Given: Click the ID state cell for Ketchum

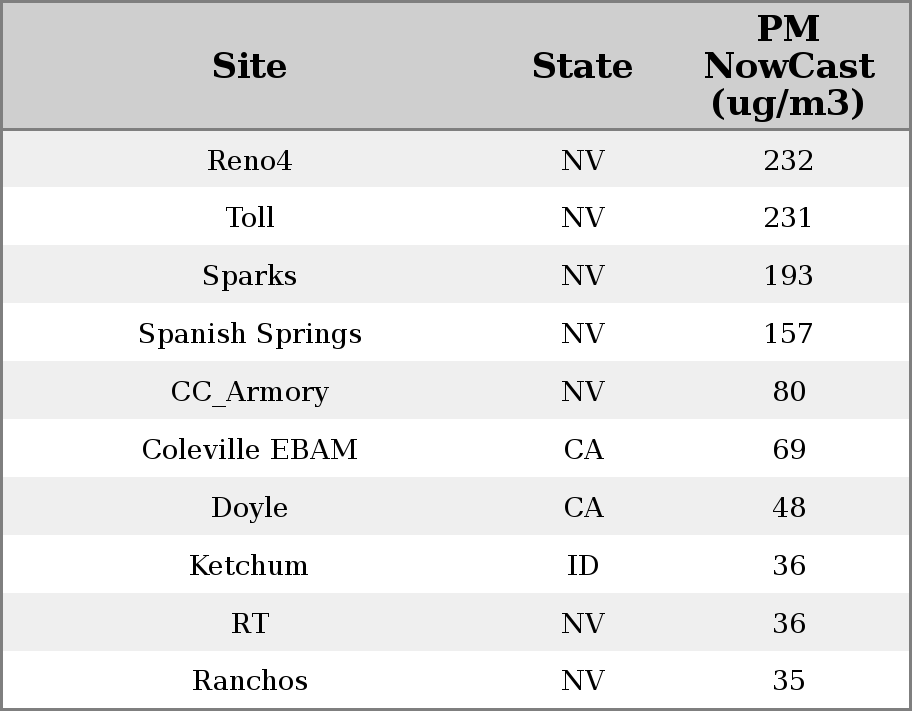Looking at the screenshot, I should [x=582, y=566].
